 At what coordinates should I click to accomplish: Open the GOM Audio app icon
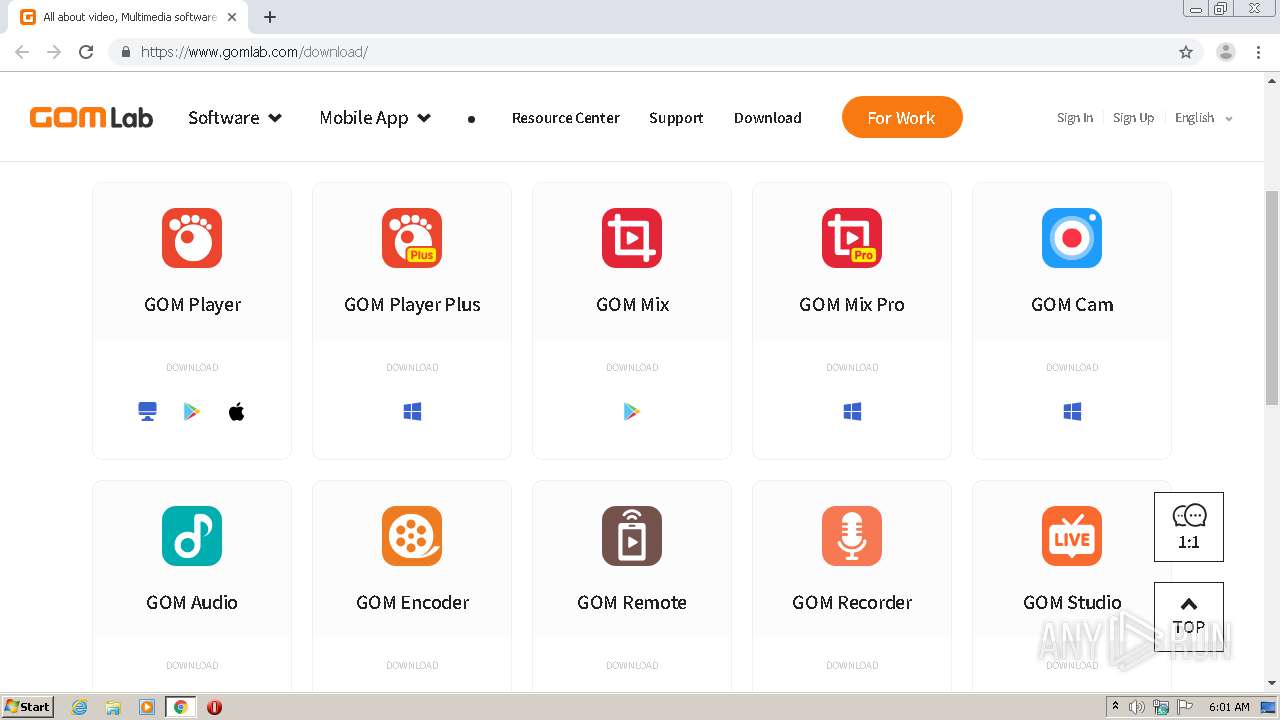[192, 536]
